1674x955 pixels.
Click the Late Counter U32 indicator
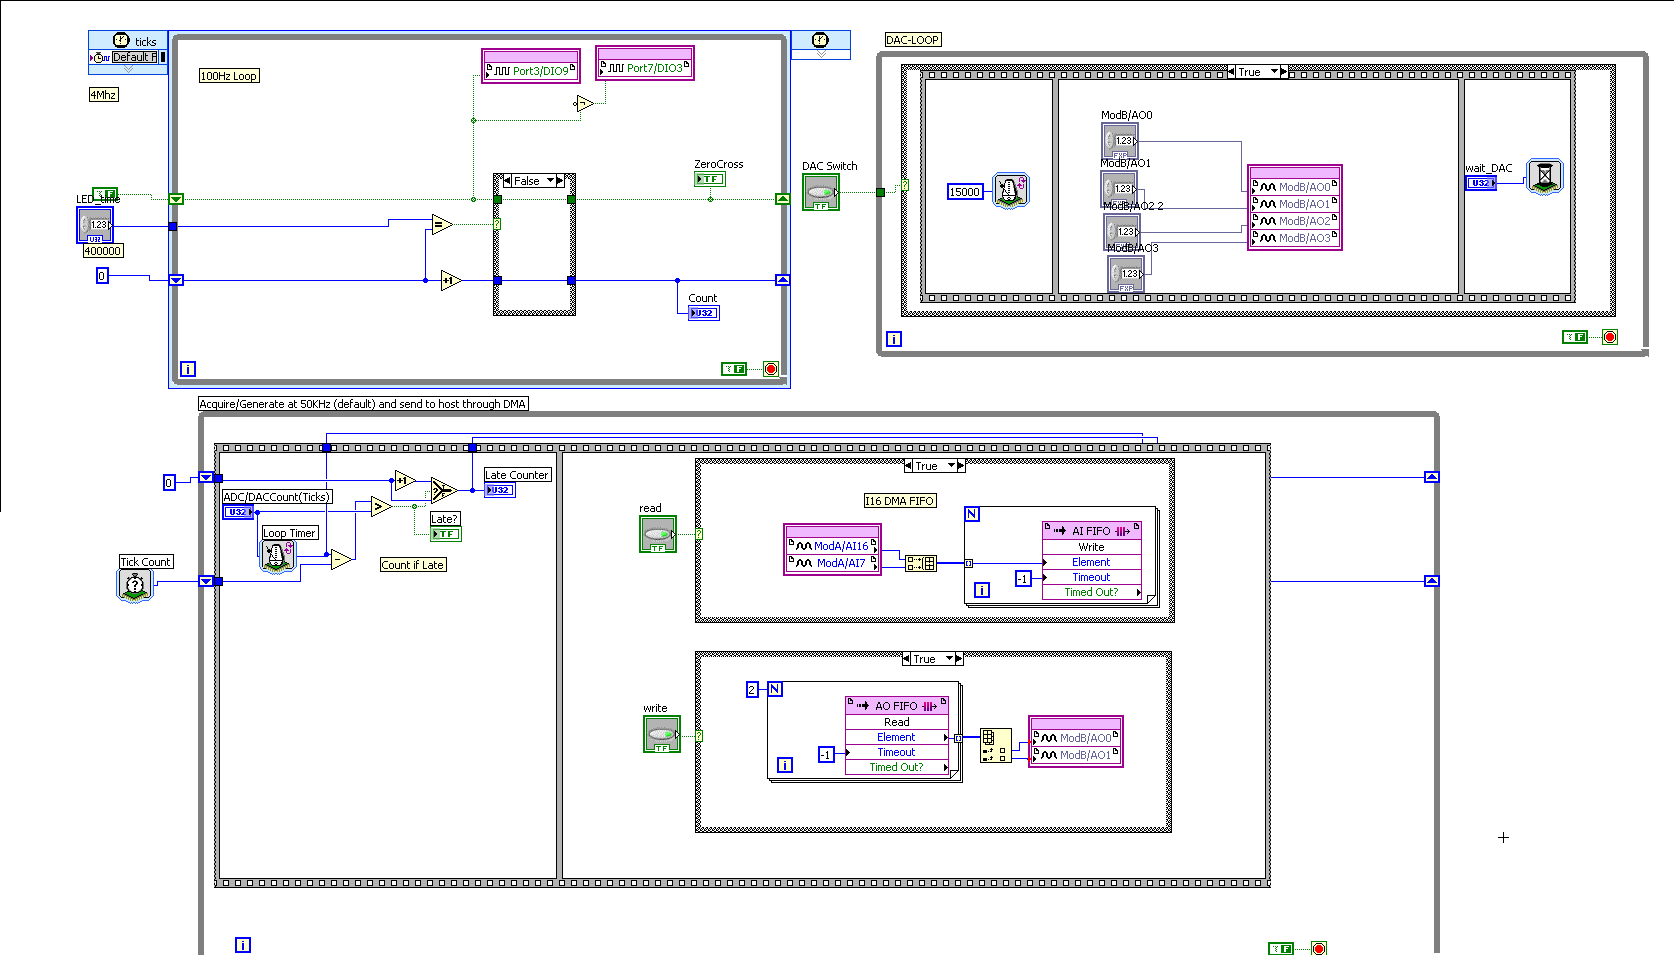[x=499, y=490]
